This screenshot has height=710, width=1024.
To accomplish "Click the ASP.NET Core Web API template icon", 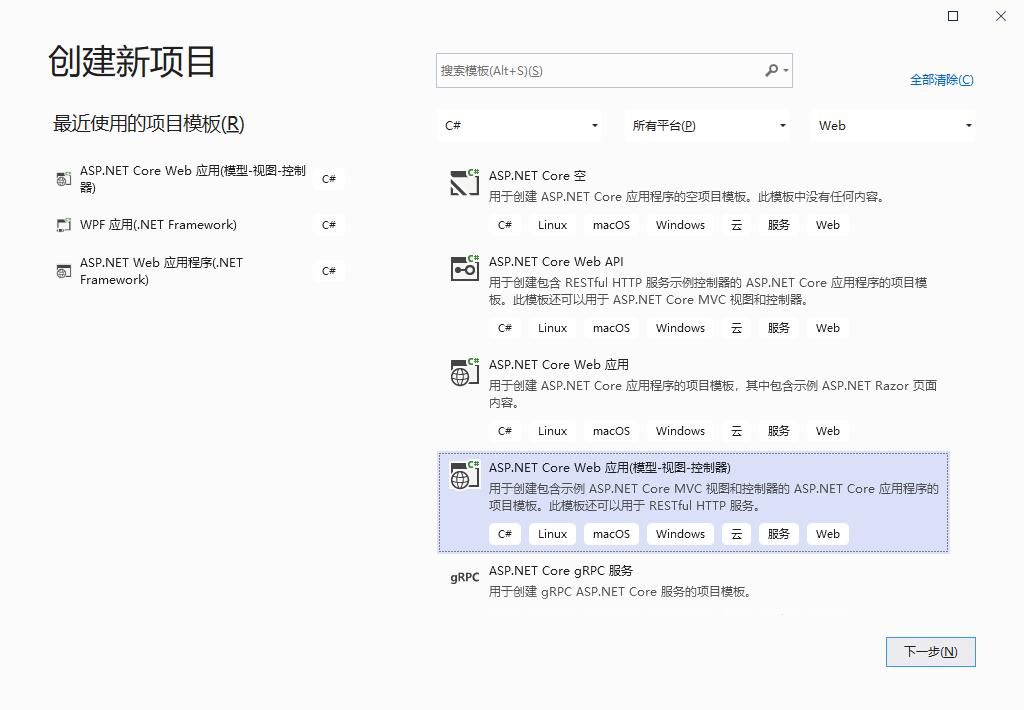I will pos(464,268).
